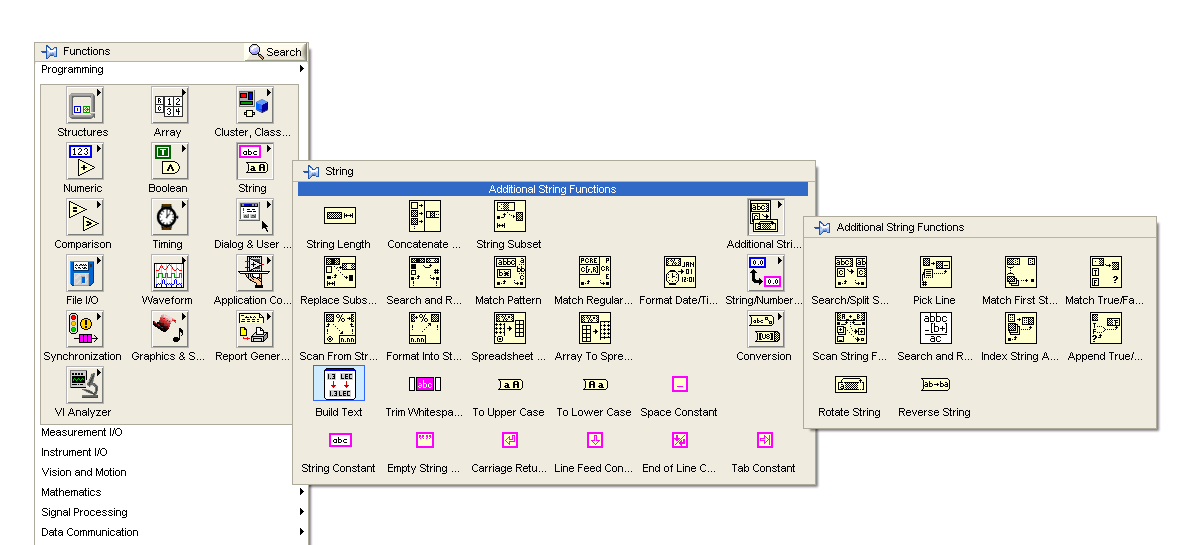Open the Structures palette icon
The height and width of the screenshot is (545, 1197).
coord(83,105)
